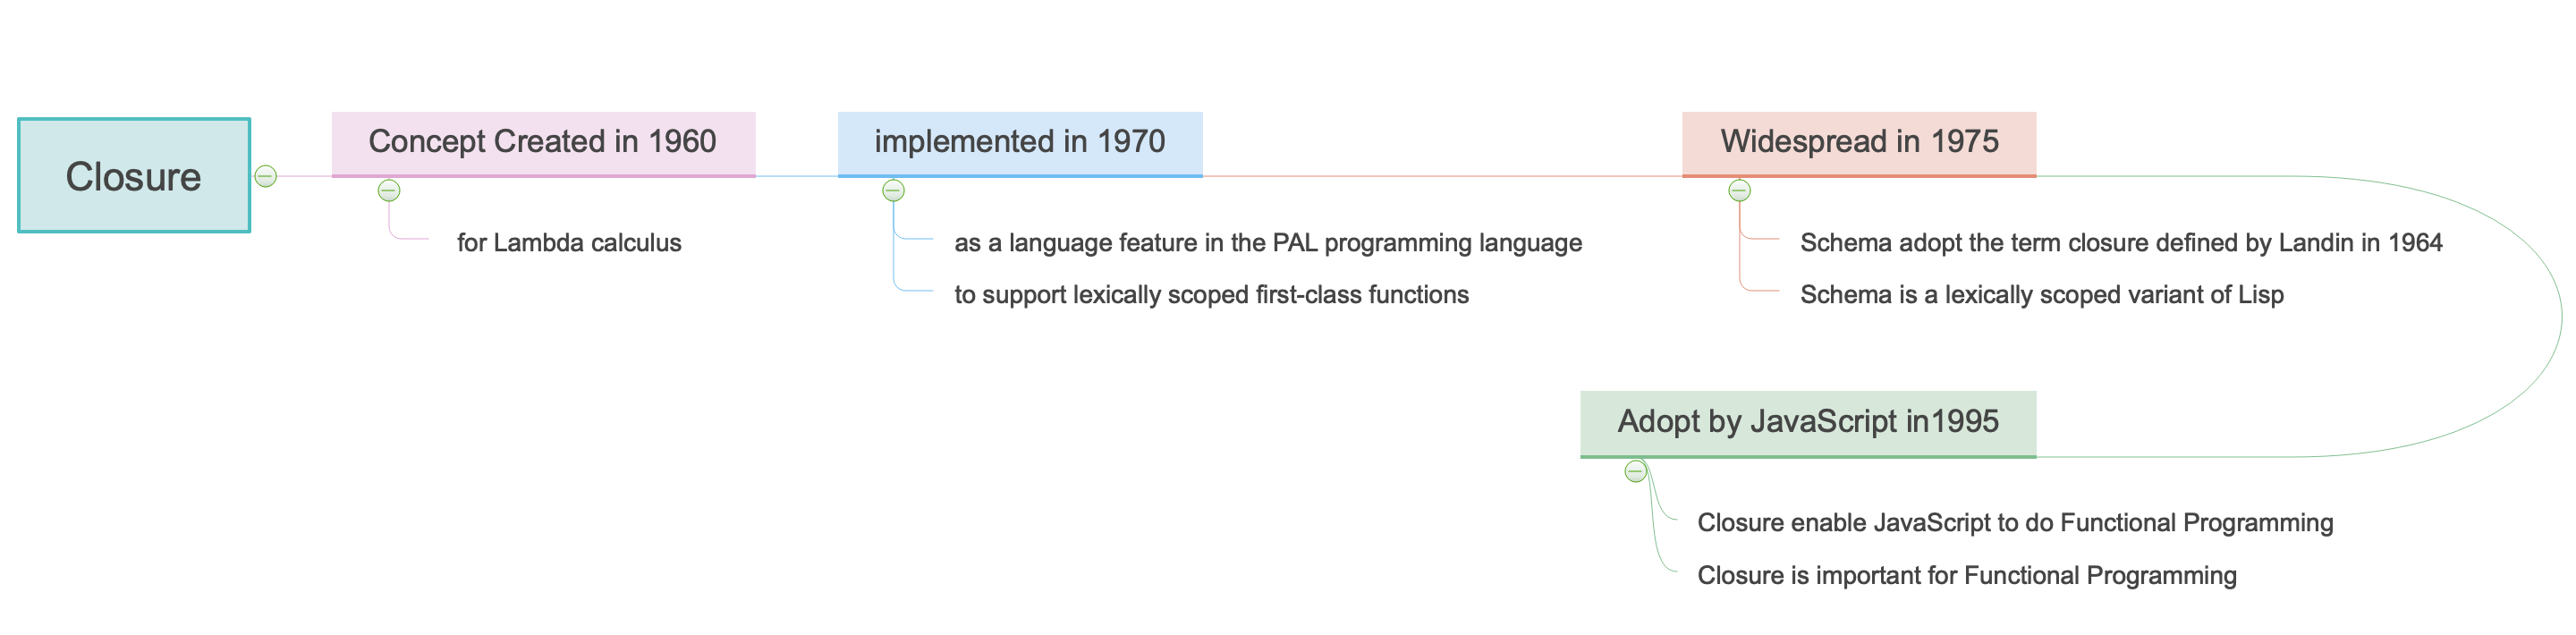Collapse the Closure root node branches
2576x635 pixels.
click(x=265, y=176)
